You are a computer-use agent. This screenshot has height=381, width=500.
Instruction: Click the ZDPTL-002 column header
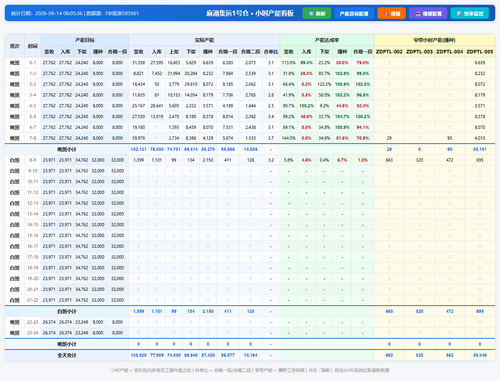[x=389, y=52]
